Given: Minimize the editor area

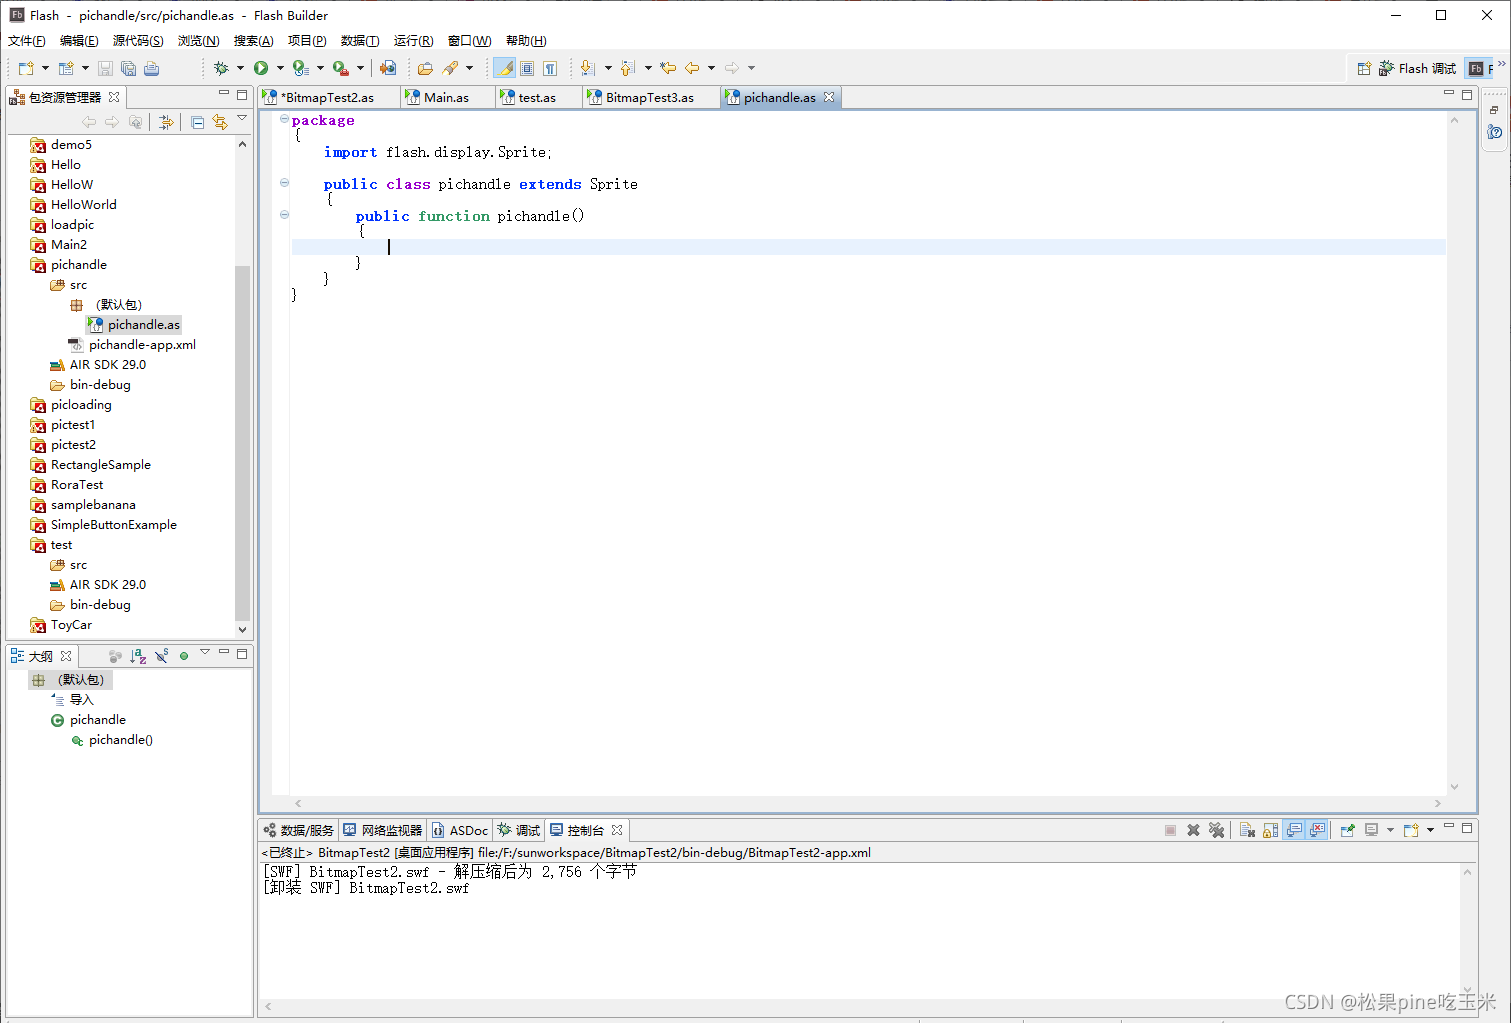Looking at the screenshot, I should 1449,93.
